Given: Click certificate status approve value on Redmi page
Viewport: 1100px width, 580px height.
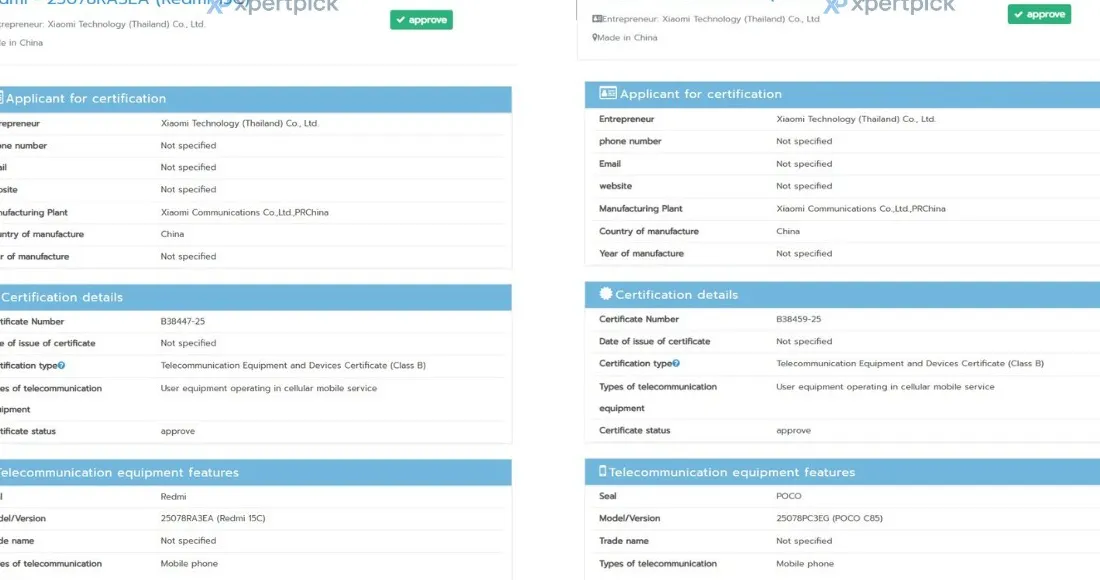Looking at the screenshot, I should [177, 431].
